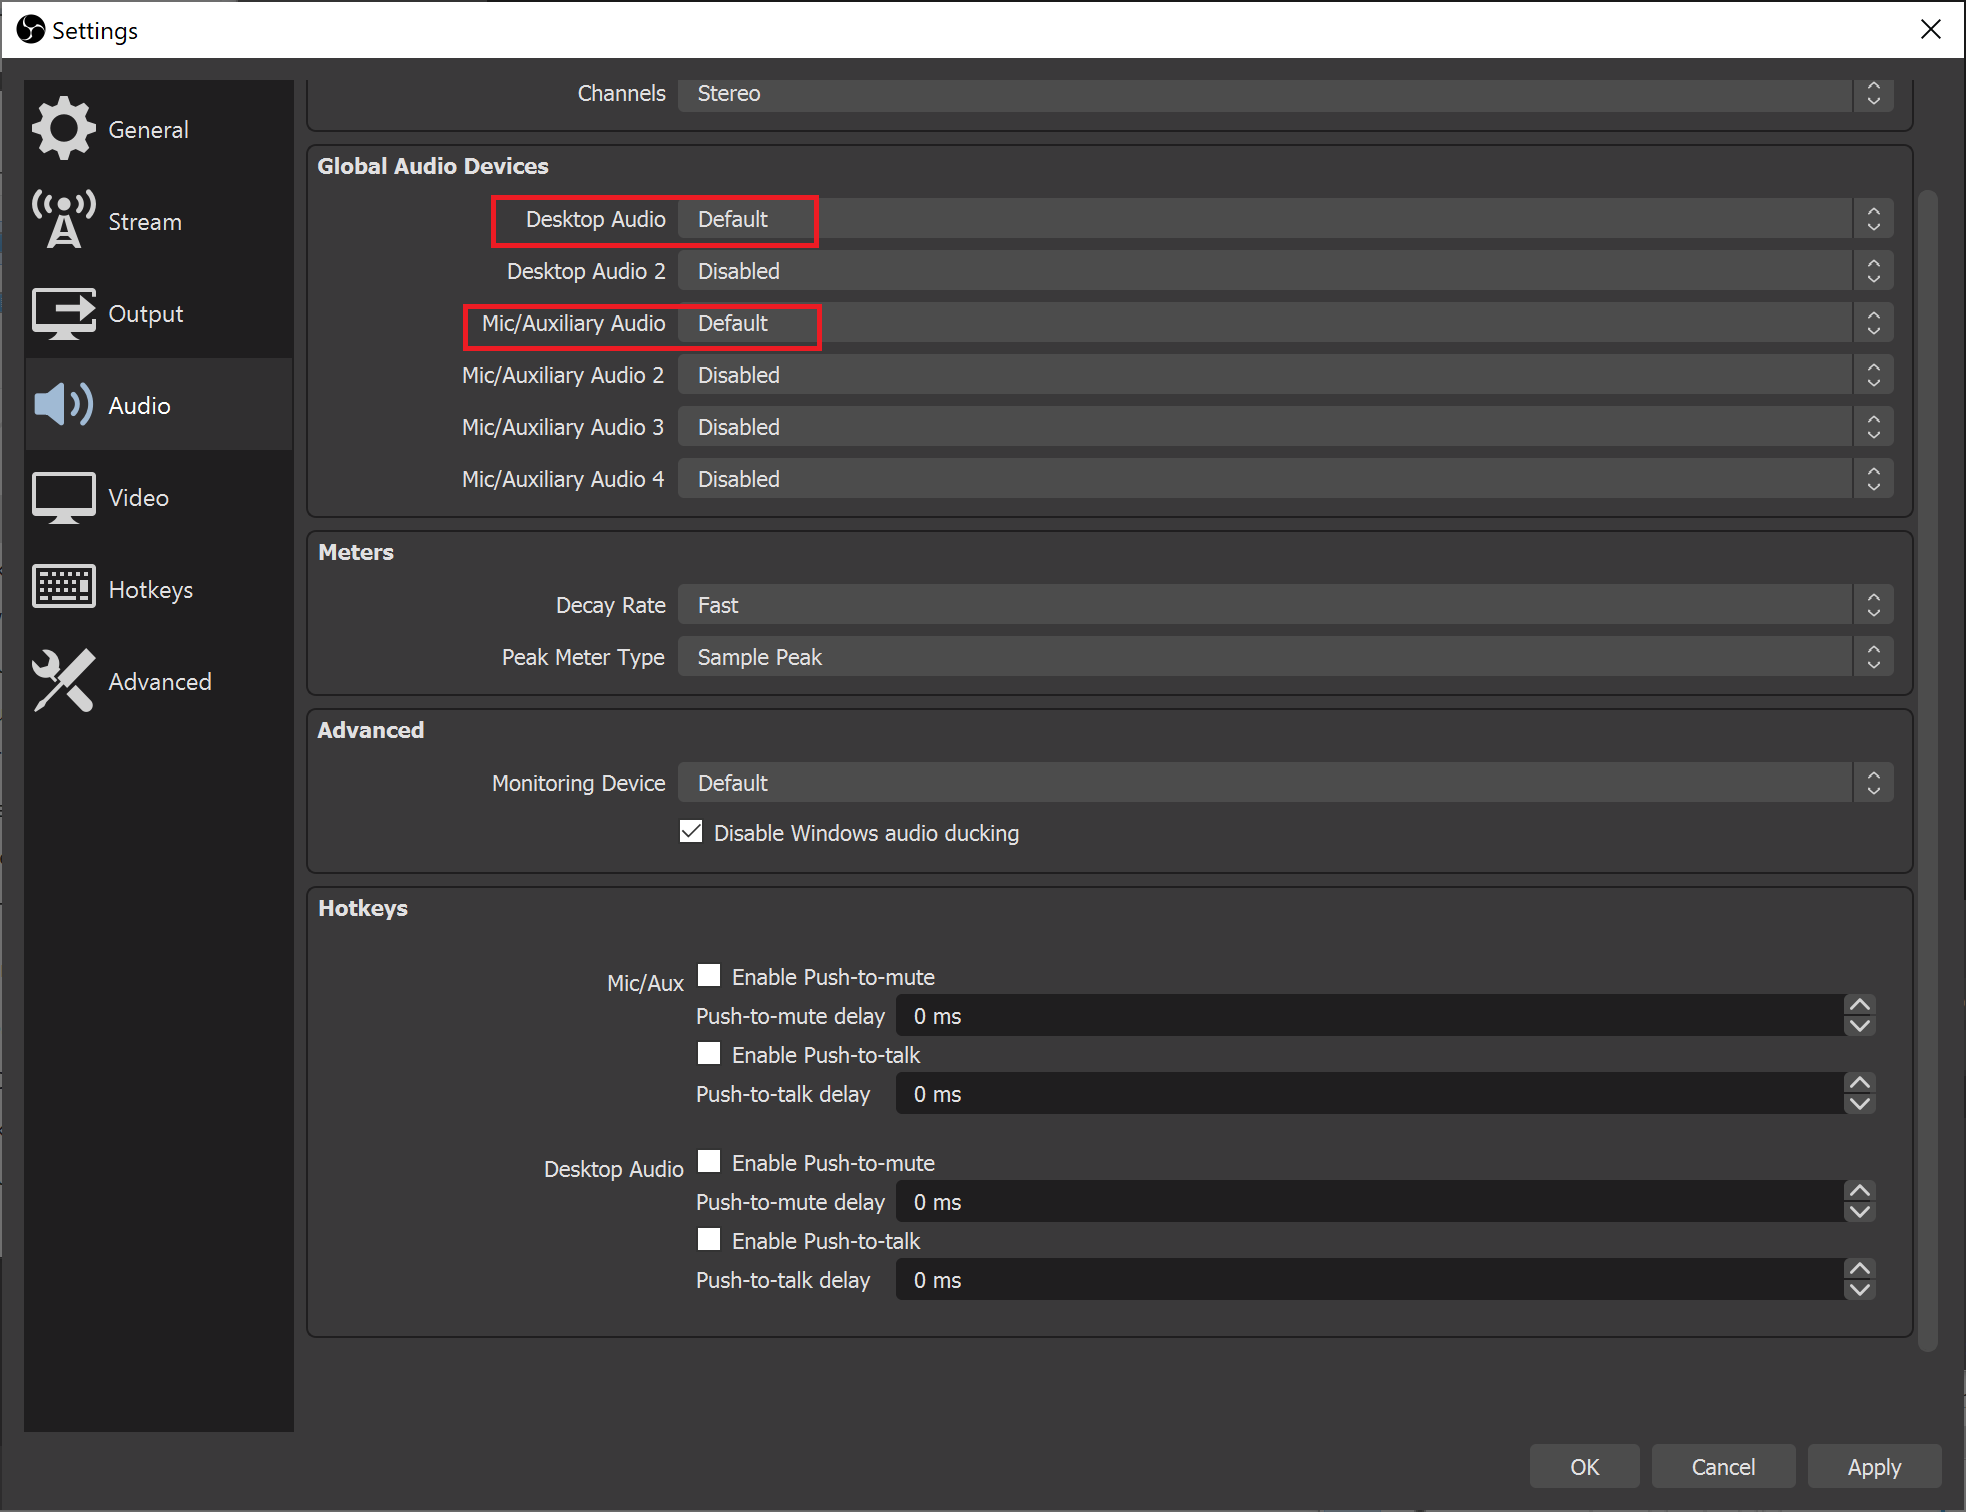The width and height of the screenshot is (1966, 1512).
Task: Click the Stream antenna icon in sidebar
Action: pyautogui.click(x=63, y=220)
